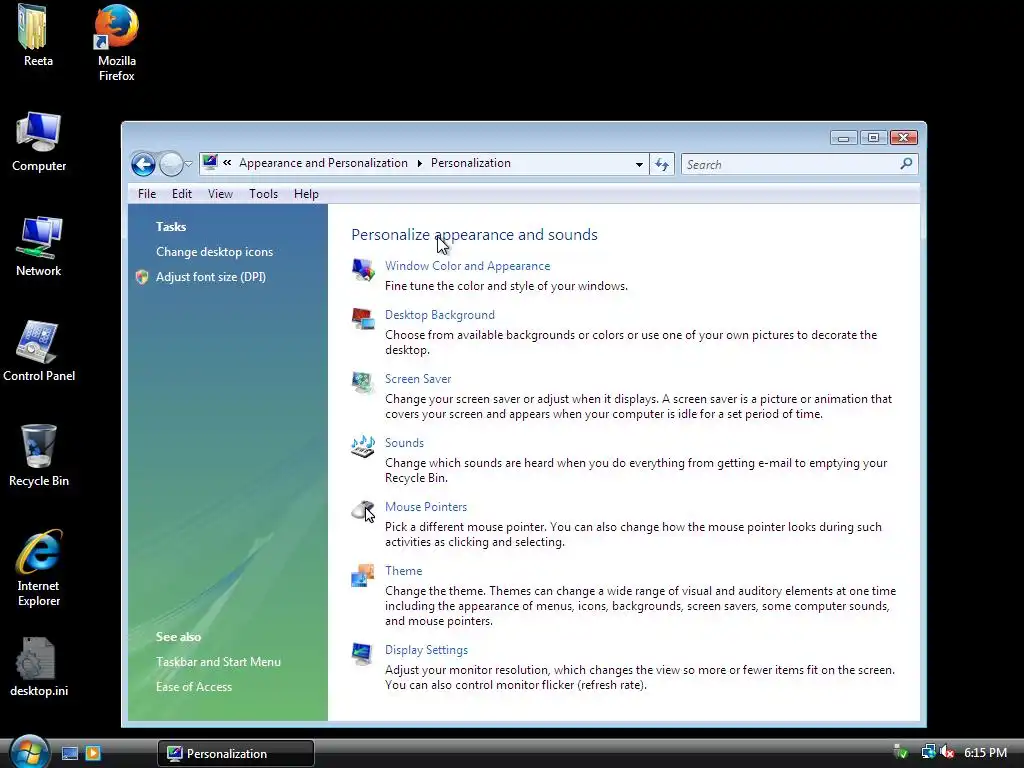Screen dimensions: 1024x768
Task: Click the Desktop Background icon
Action: [x=363, y=318]
